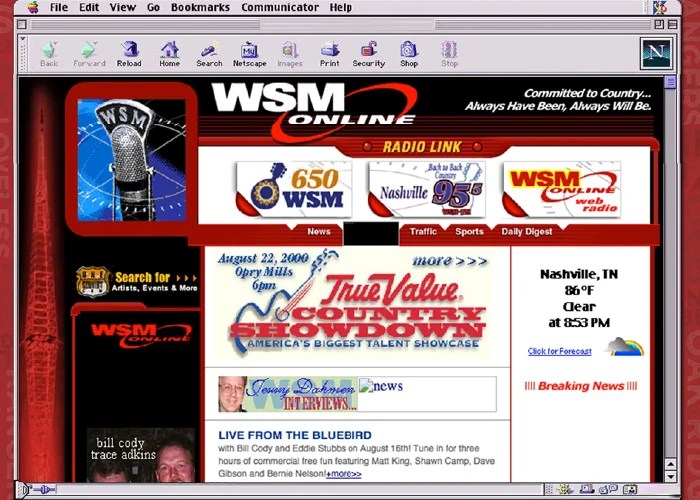Go to the Home page

point(170,54)
